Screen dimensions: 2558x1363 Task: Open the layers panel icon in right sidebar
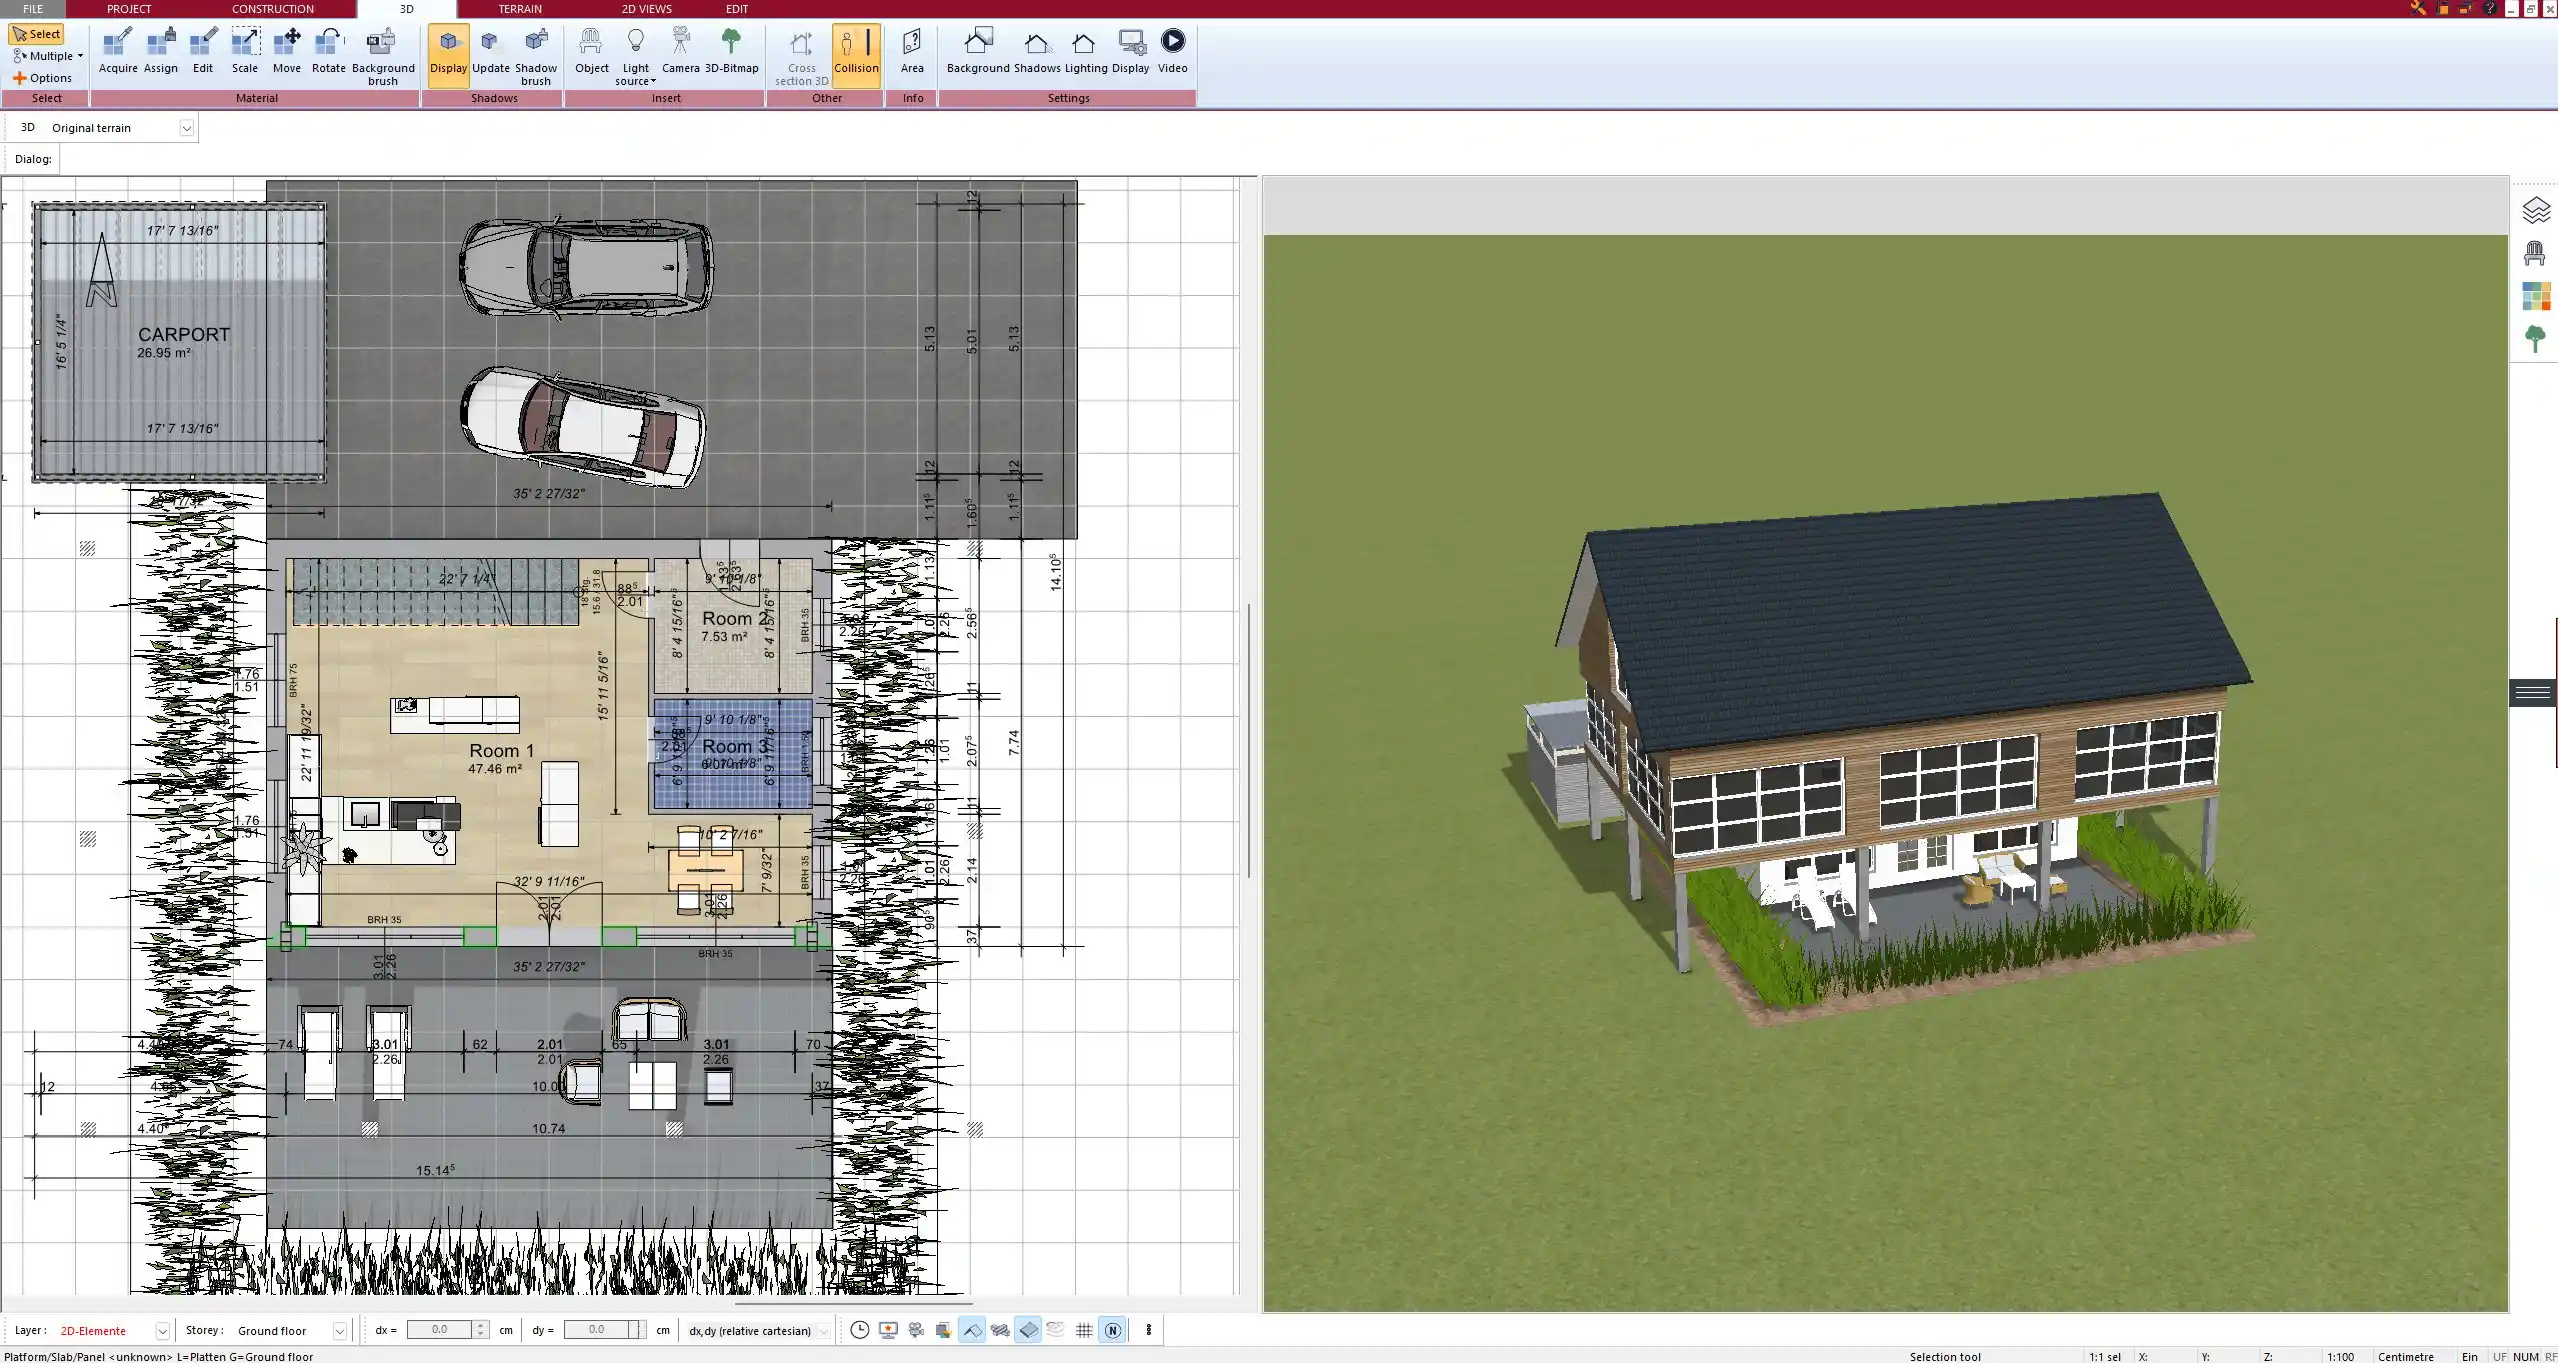[2535, 210]
